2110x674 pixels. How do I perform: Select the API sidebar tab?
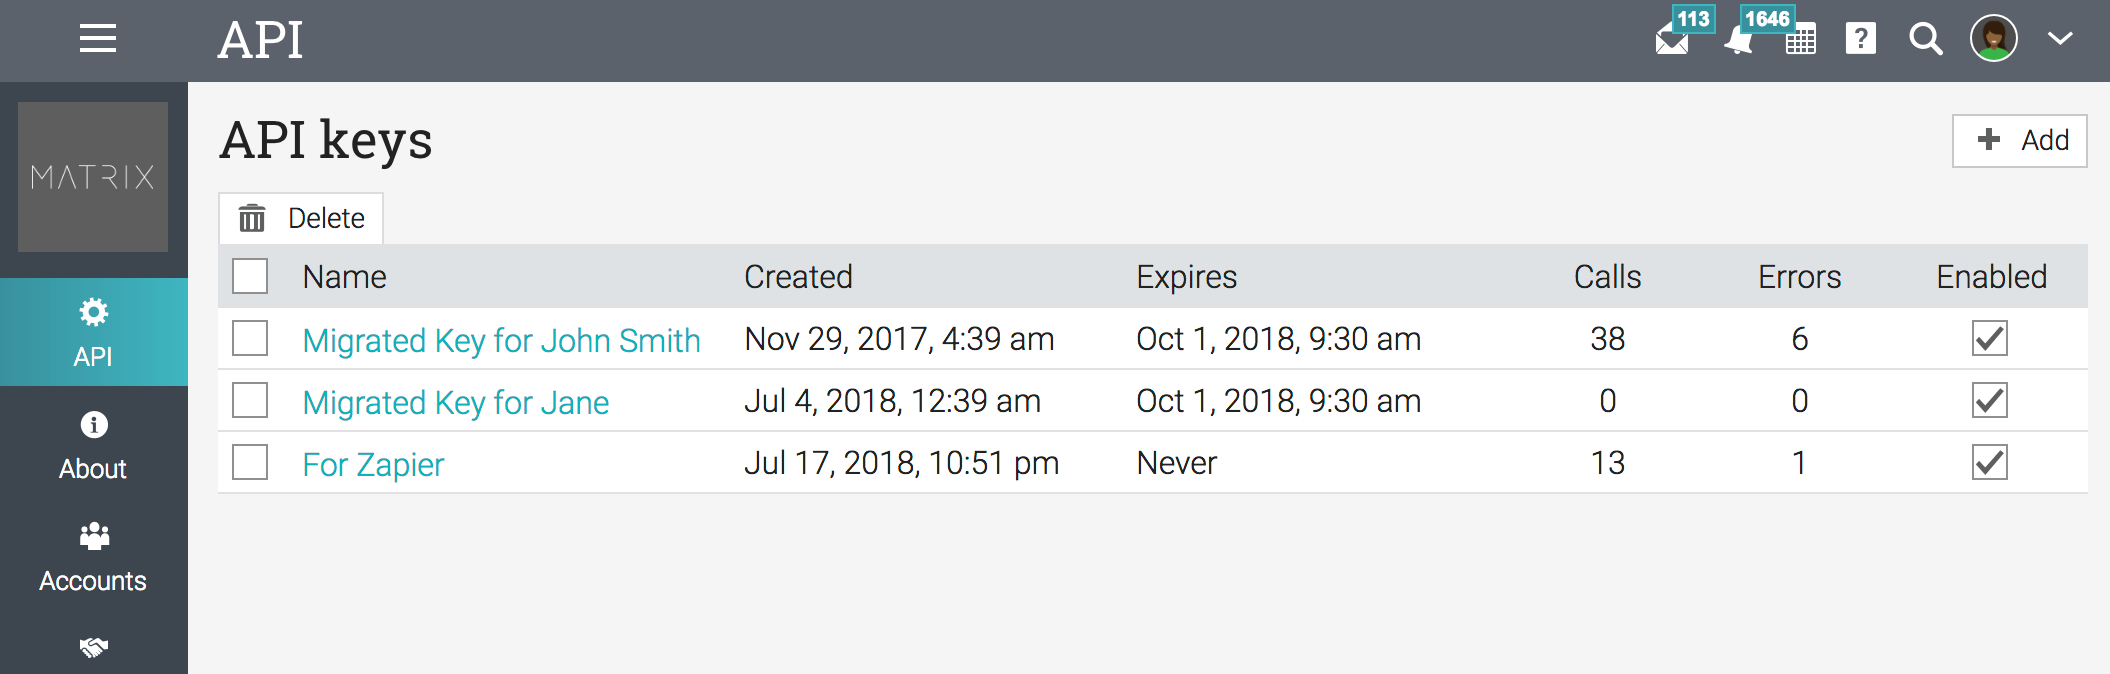93,333
